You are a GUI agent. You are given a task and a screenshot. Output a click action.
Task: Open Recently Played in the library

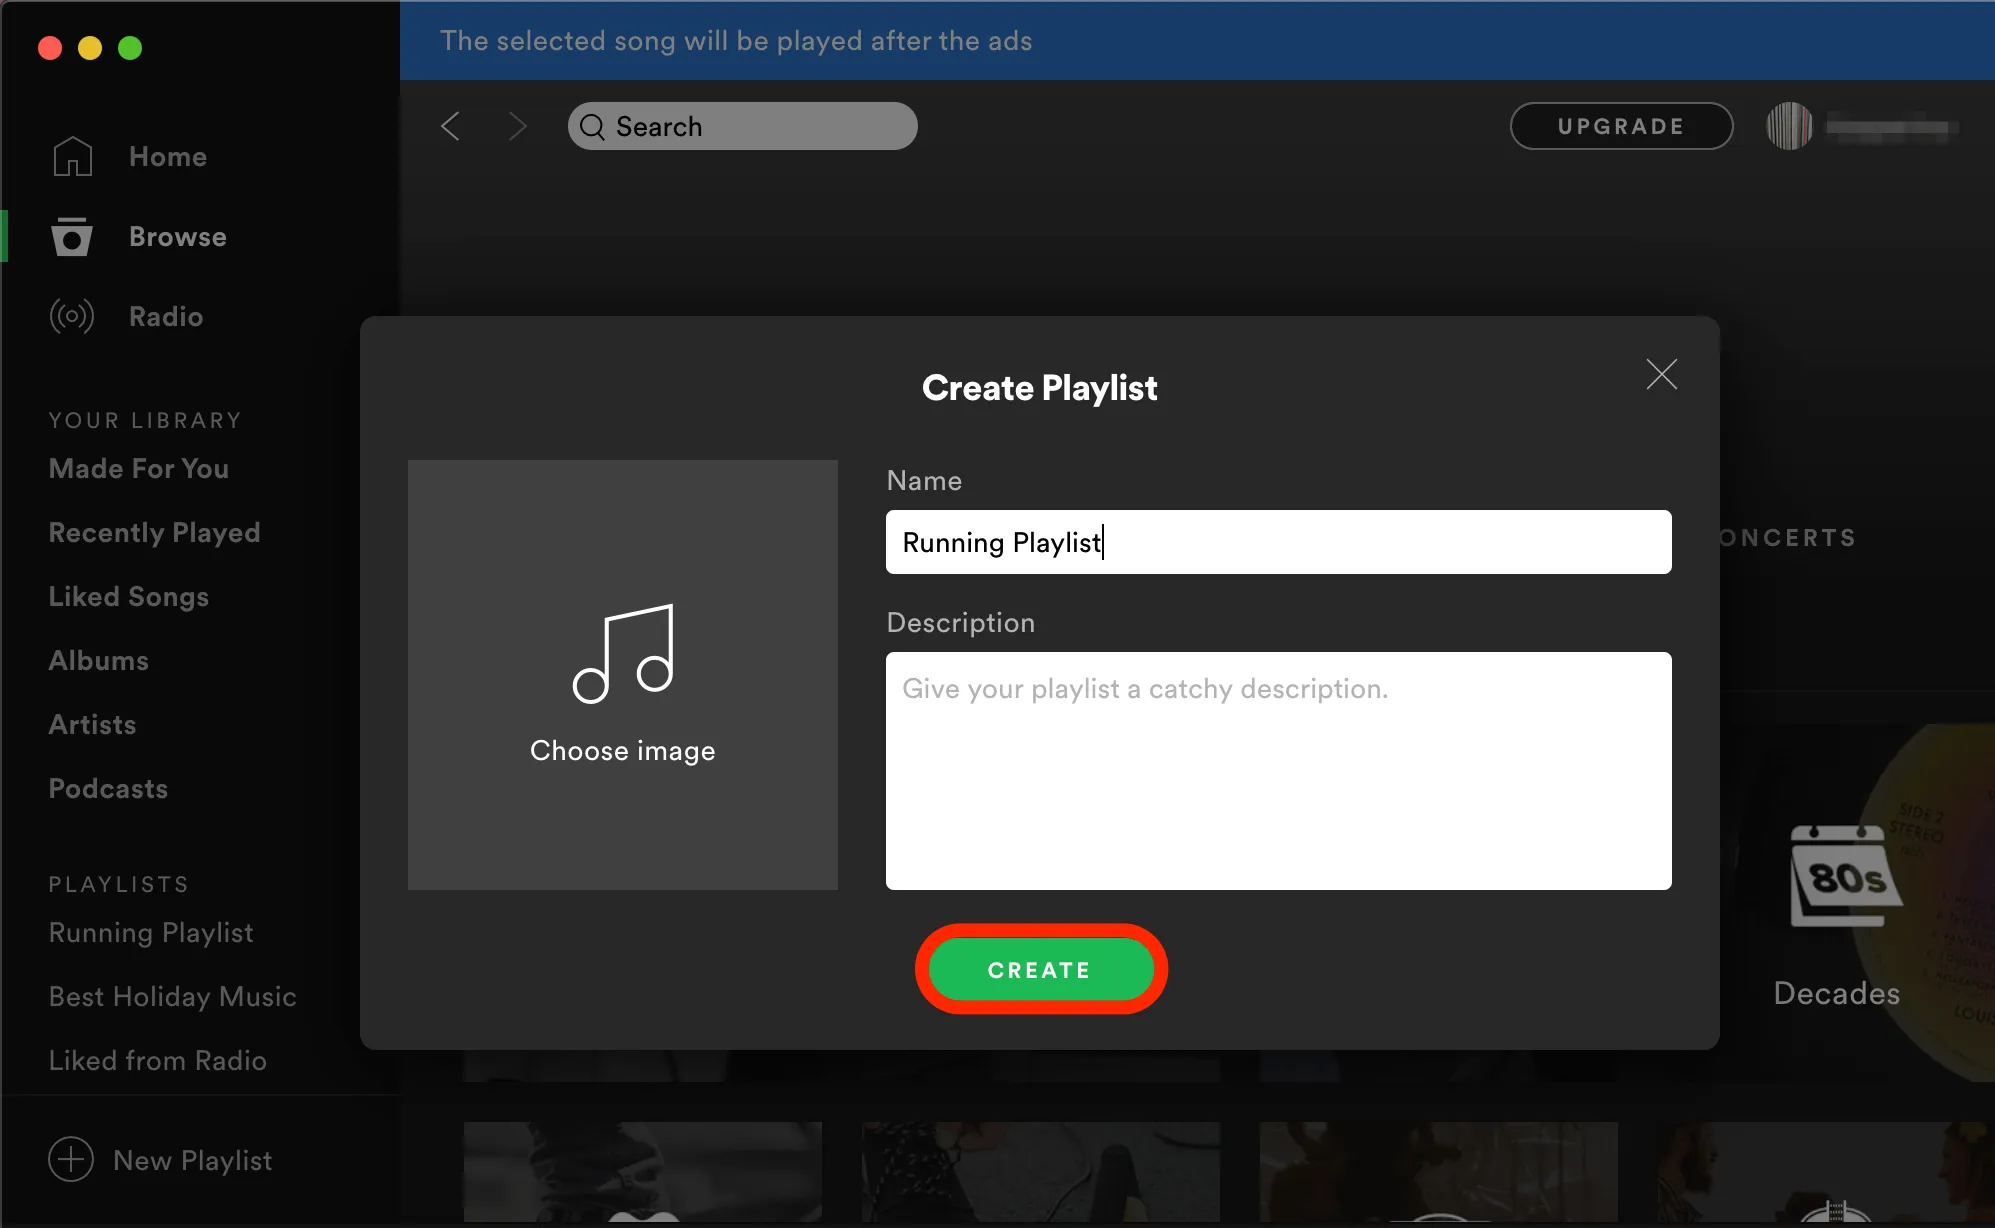154,533
